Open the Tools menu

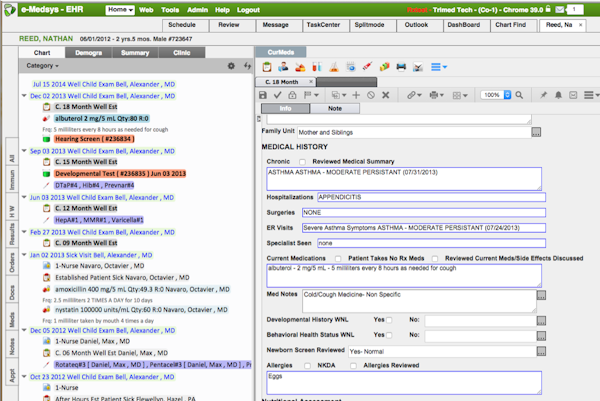point(170,10)
